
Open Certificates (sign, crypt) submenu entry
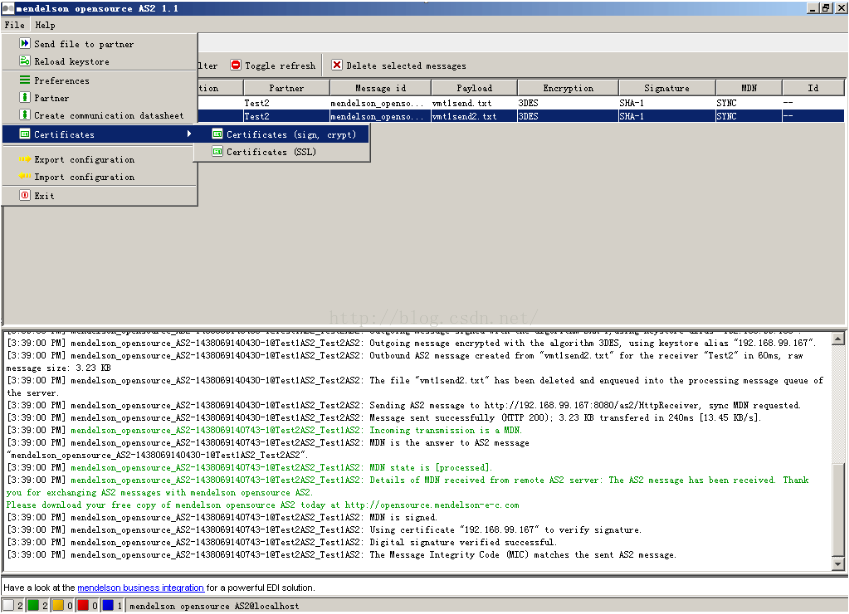tap(282, 134)
